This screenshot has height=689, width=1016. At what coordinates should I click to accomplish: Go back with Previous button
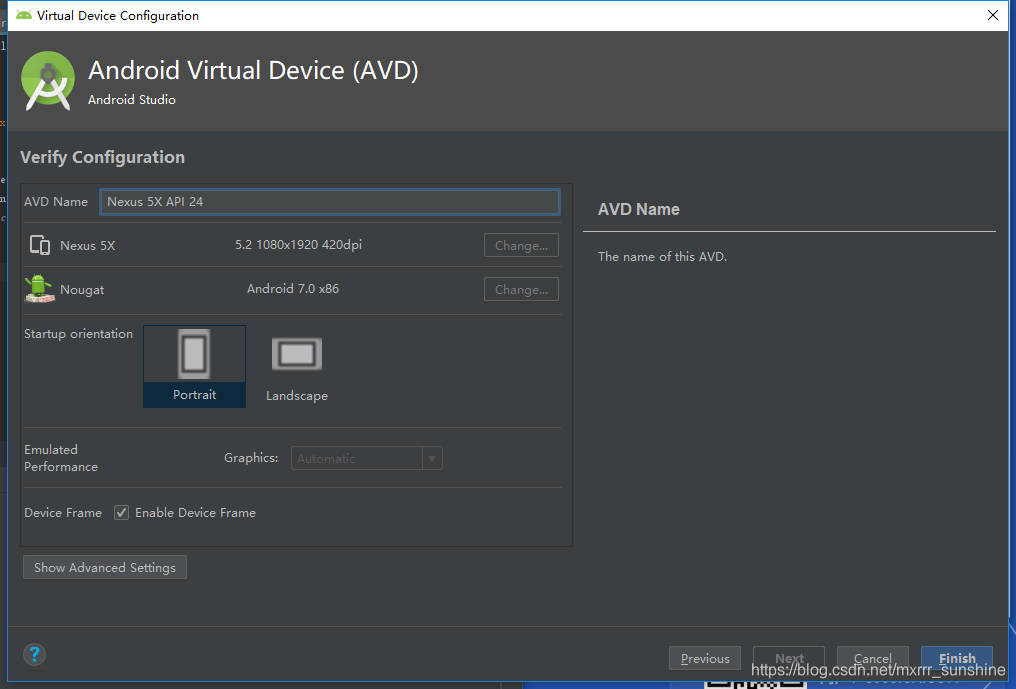point(705,659)
